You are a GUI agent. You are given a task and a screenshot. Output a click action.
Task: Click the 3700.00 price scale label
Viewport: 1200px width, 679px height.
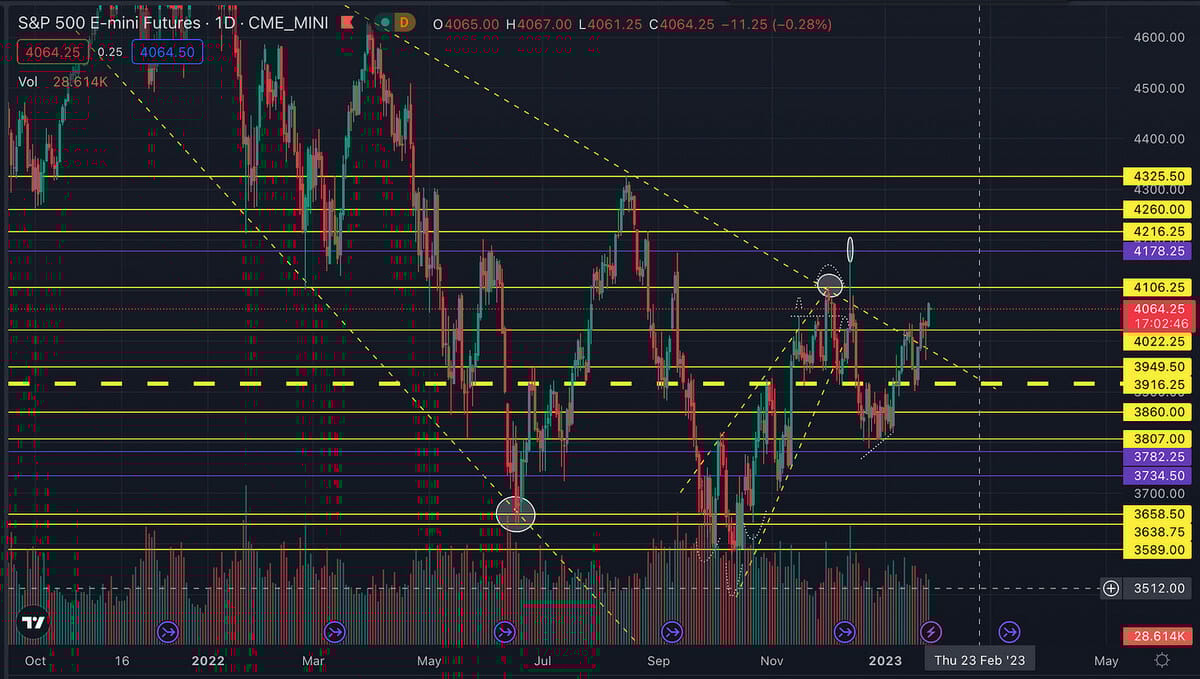[1160, 494]
